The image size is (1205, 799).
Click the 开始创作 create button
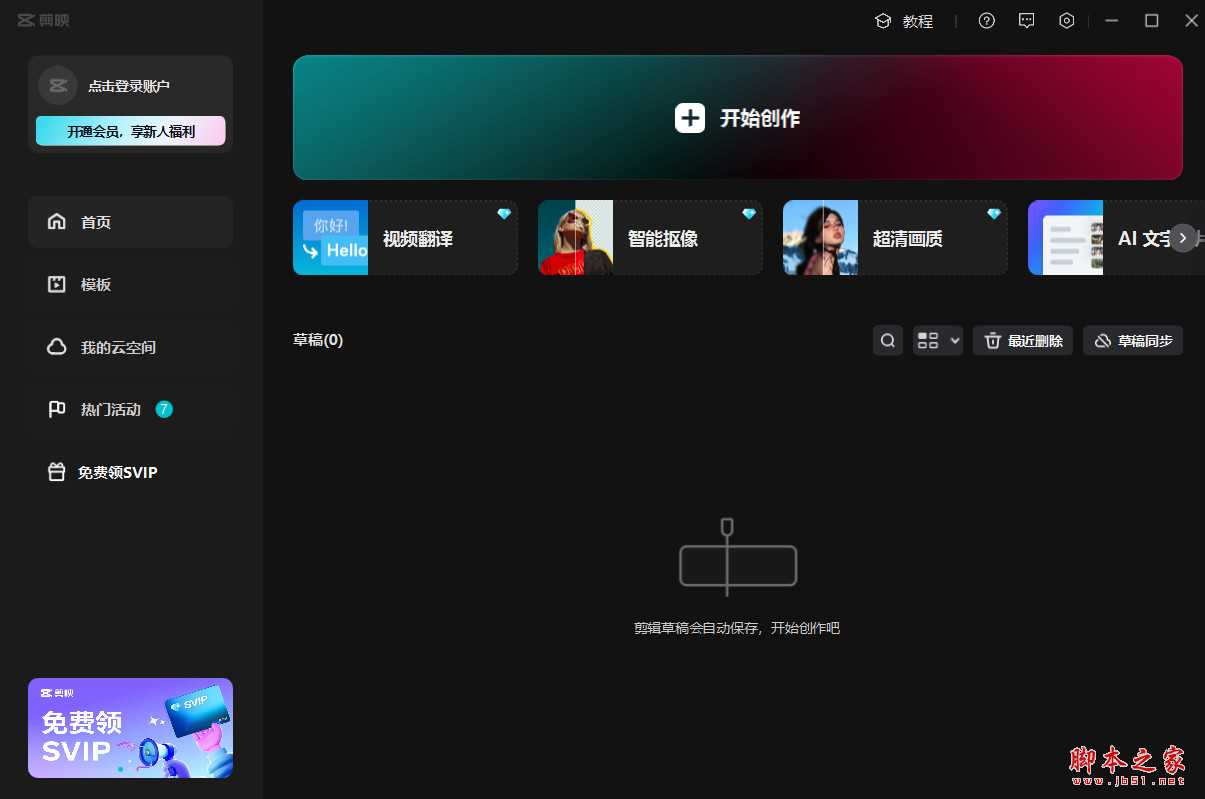point(738,117)
